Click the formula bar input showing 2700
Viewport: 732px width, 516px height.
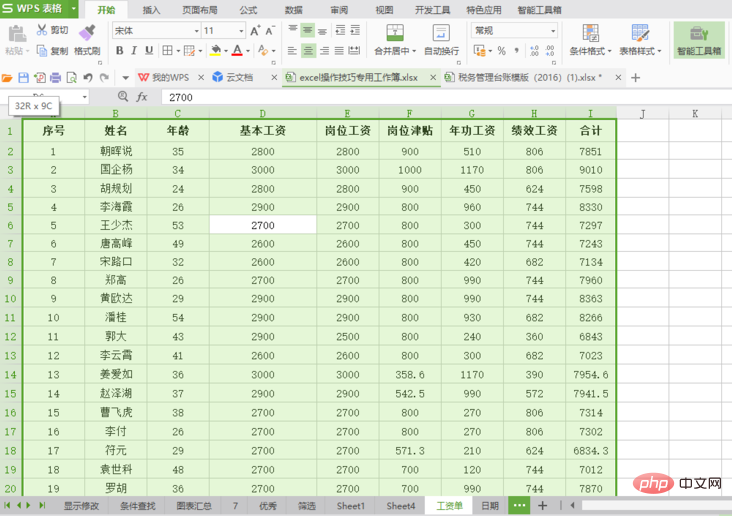(x=446, y=97)
